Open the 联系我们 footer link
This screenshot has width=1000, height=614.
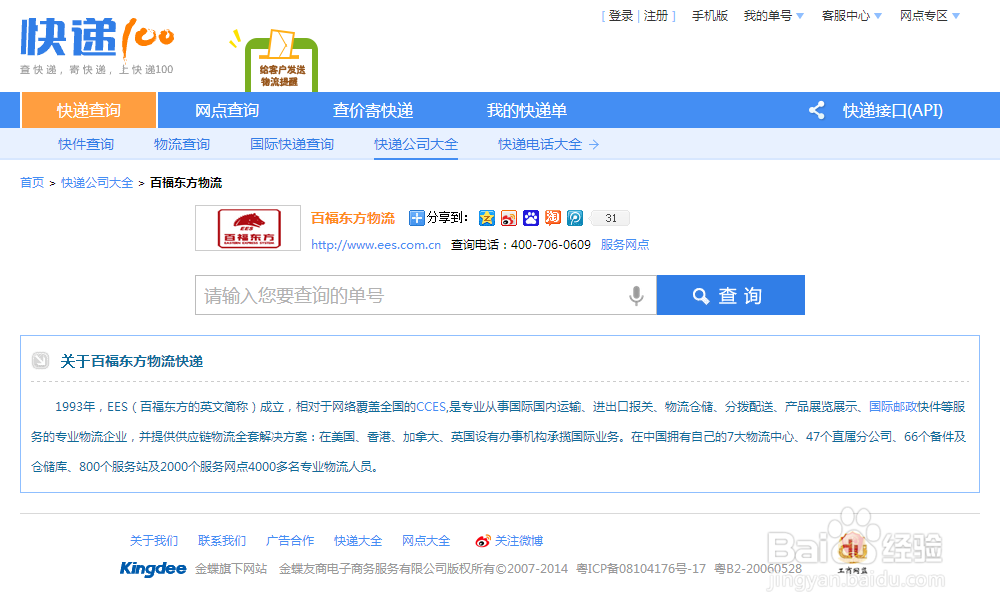pos(222,541)
